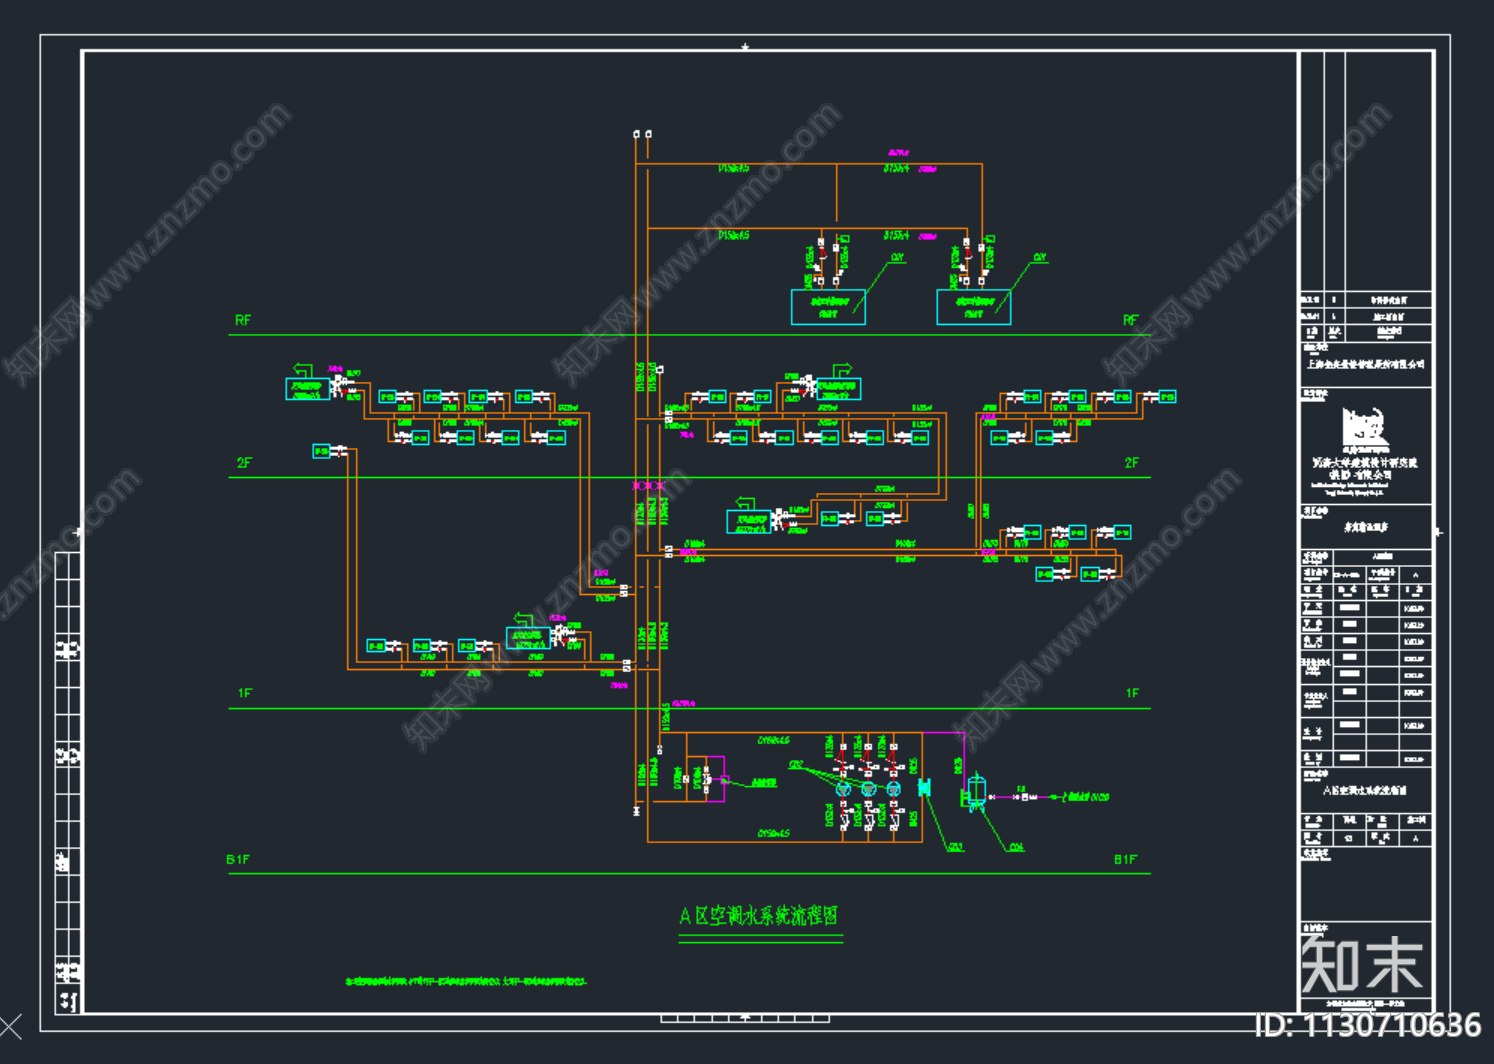Image resolution: width=1494 pixels, height=1064 pixels.
Task: Click the green note text below the title
Action: 465,982
